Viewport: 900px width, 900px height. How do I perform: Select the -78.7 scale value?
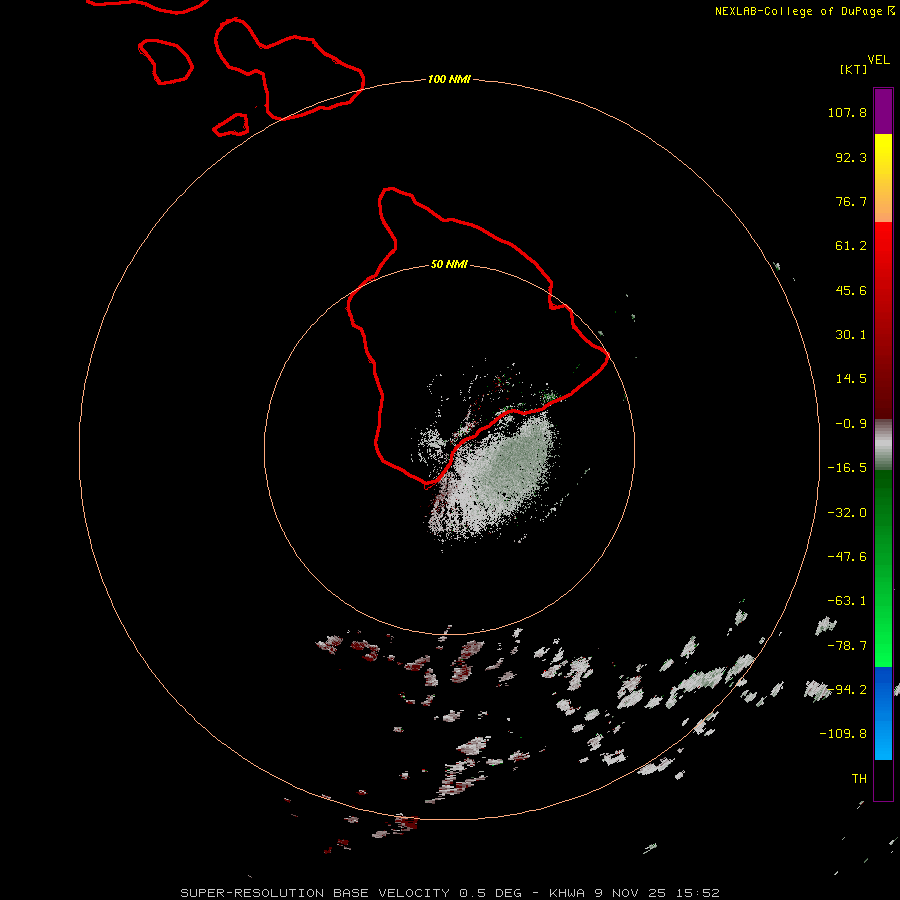coord(847,646)
